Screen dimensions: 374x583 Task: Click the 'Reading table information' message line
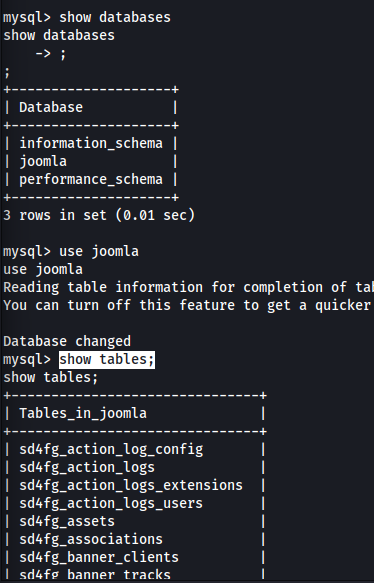188,287
